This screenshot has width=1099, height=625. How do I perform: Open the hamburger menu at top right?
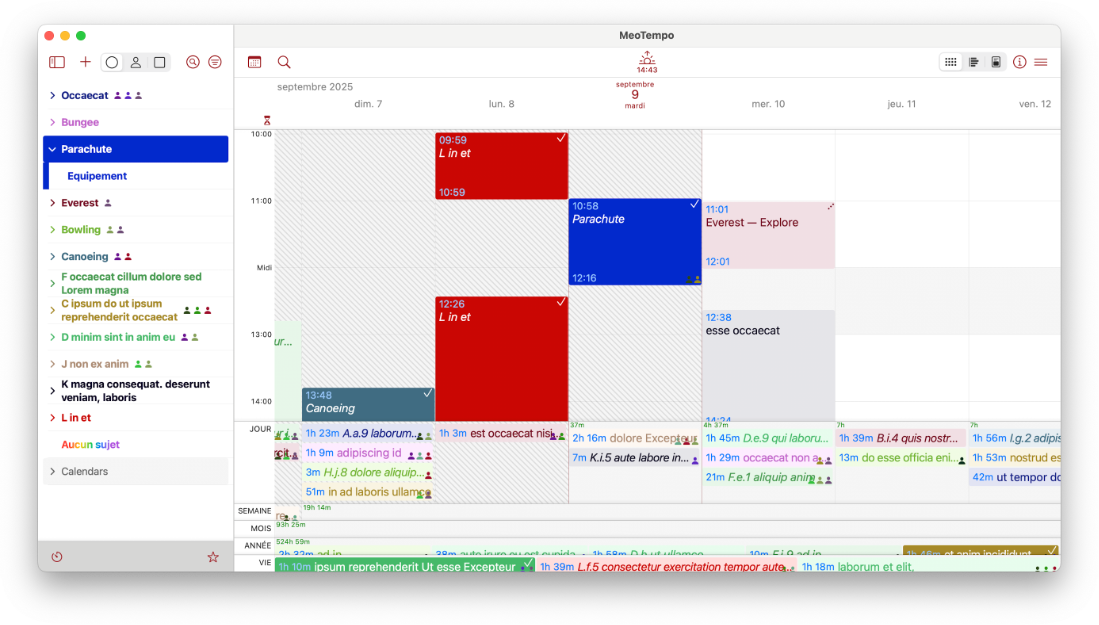click(1041, 62)
